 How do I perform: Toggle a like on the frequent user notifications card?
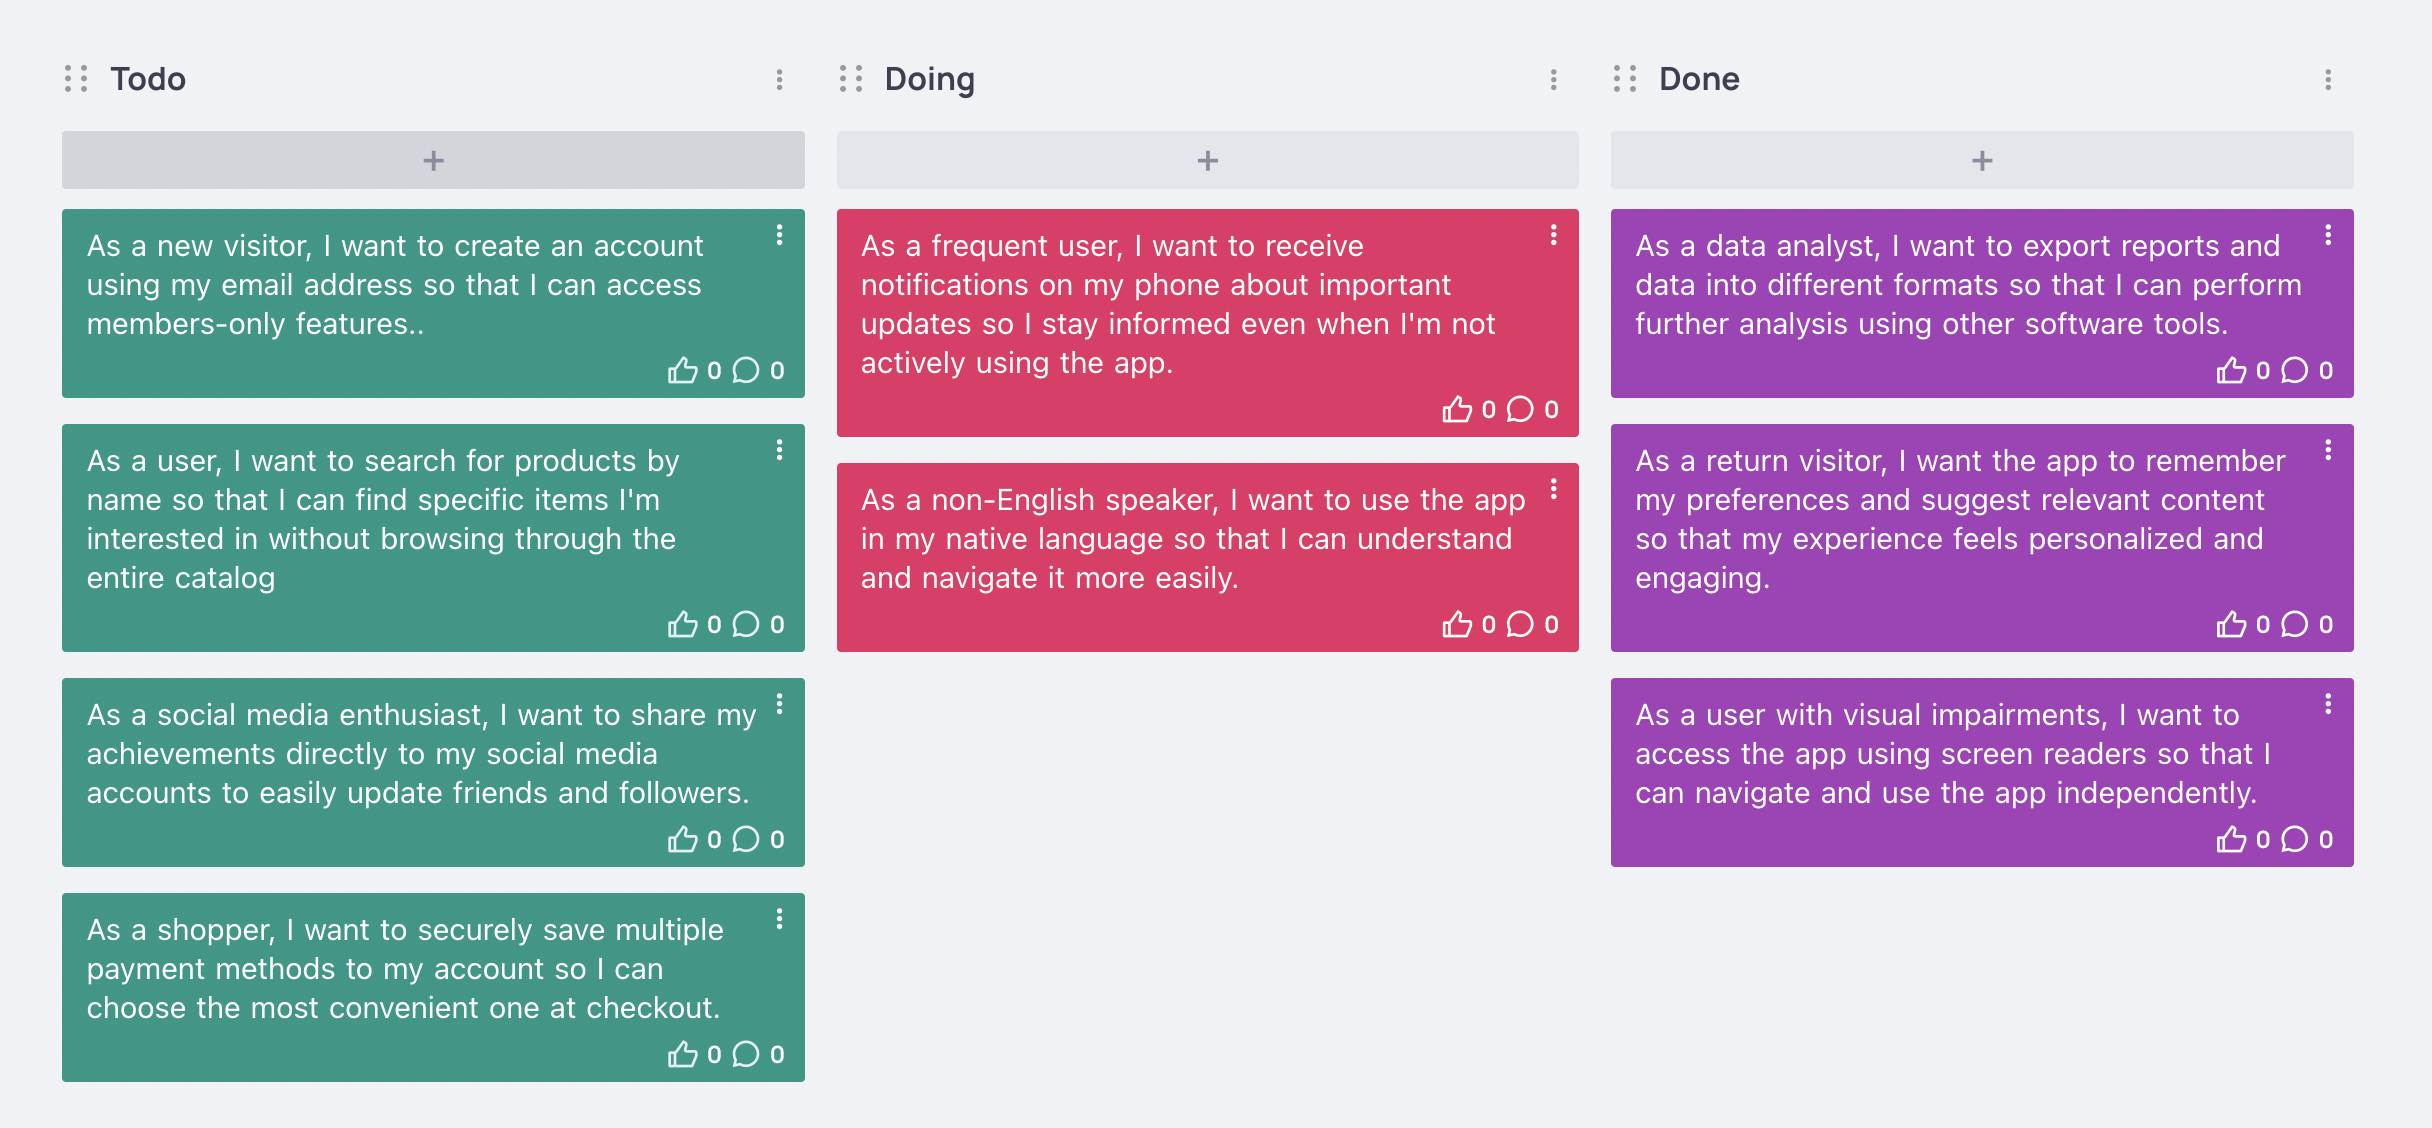1457,410
